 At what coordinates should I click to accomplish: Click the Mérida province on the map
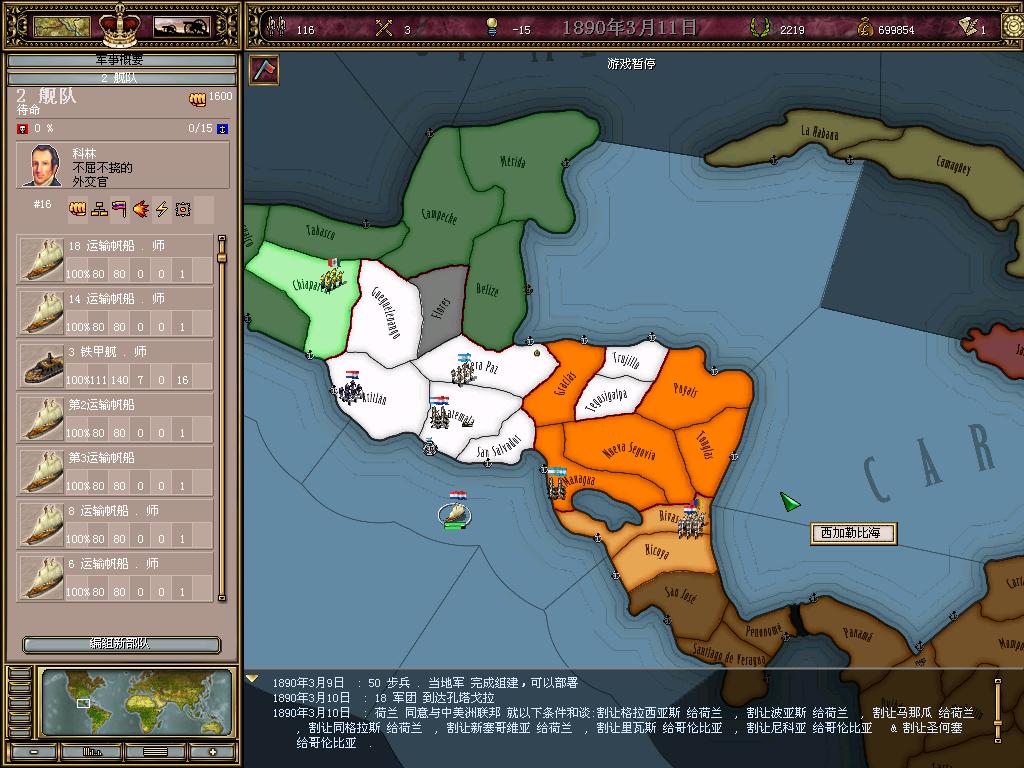pos(513,161)
